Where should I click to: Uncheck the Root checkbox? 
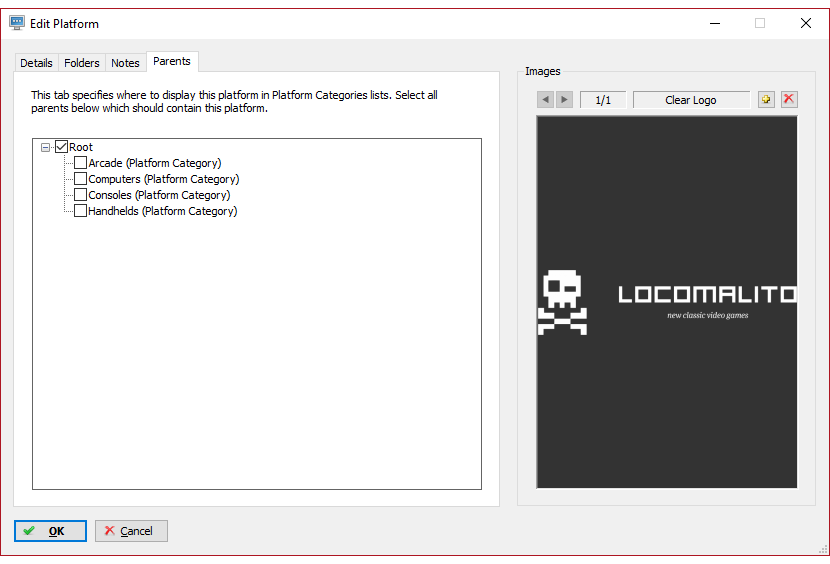coord(61,147)
